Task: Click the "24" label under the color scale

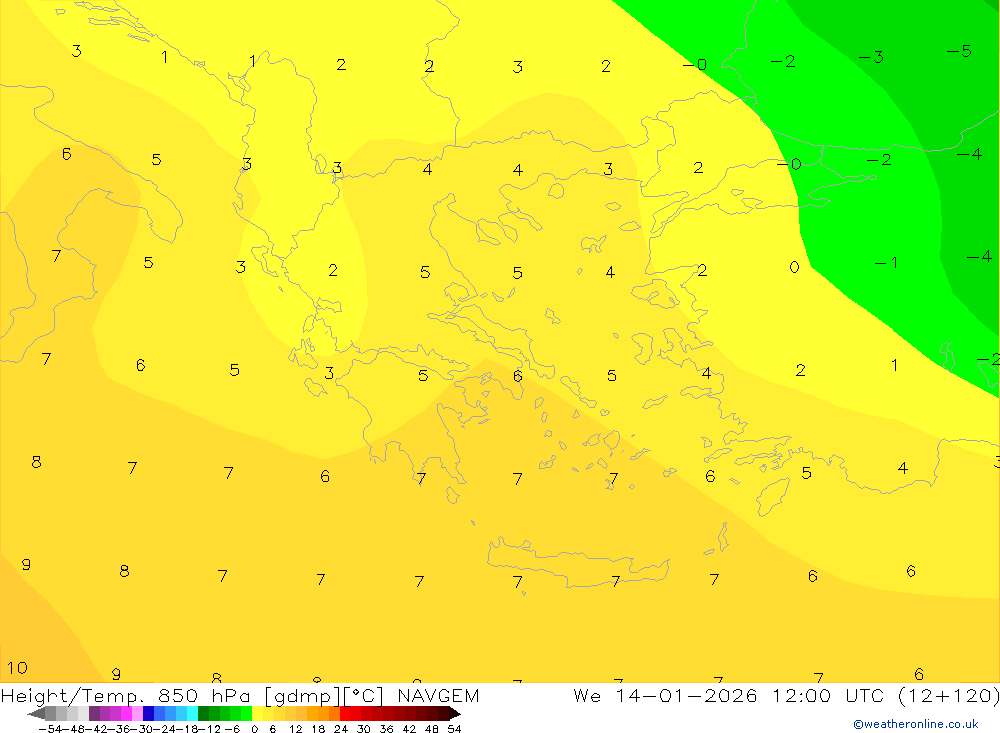Action: click(x=341, y=729)
